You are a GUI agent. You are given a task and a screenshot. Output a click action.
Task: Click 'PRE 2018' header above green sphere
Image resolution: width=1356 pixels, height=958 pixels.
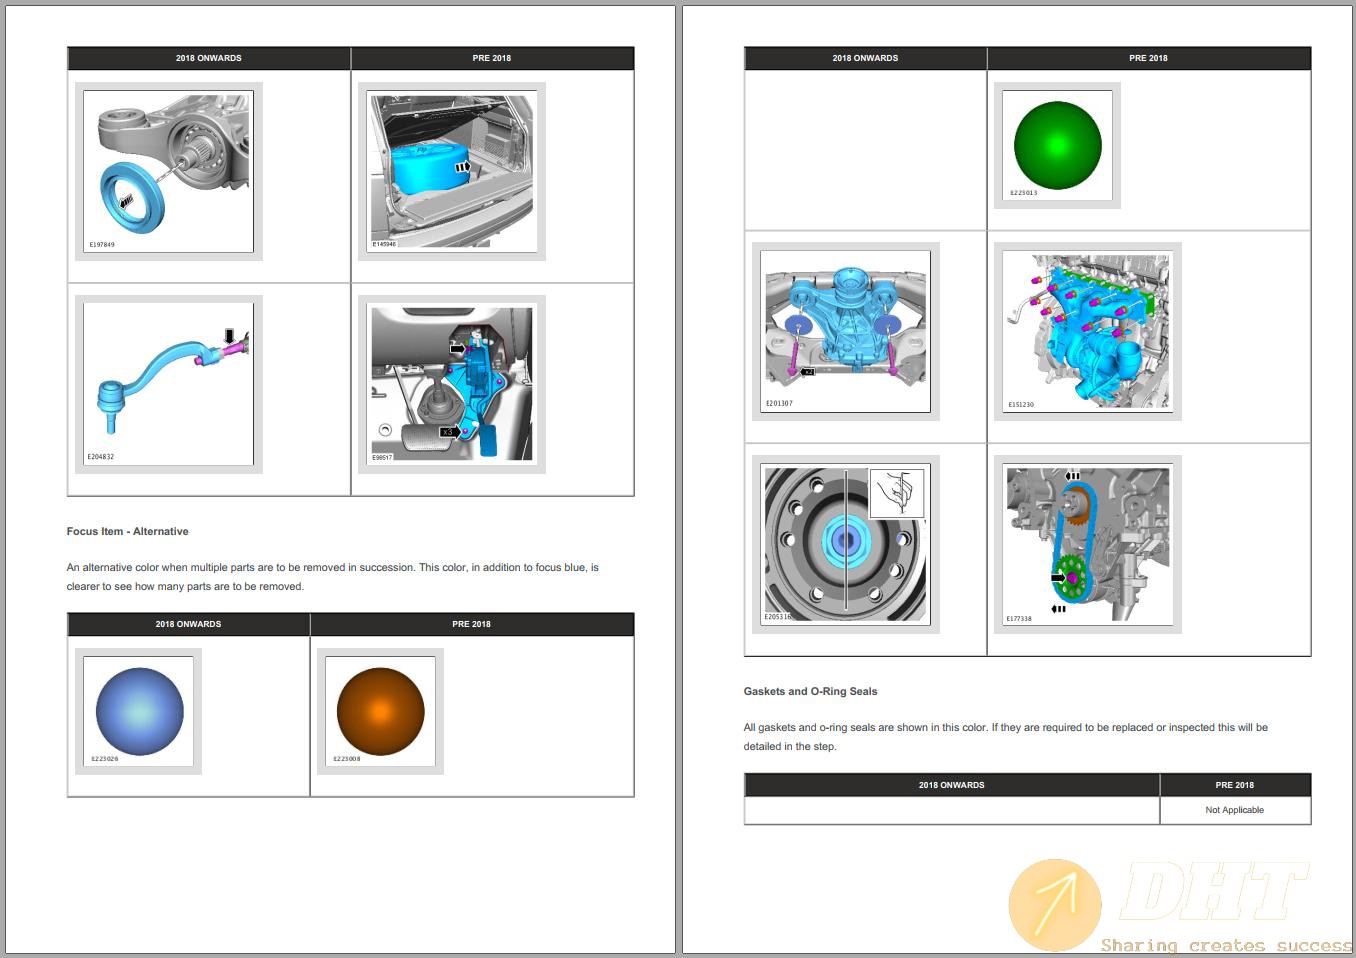coord(1149,58)
